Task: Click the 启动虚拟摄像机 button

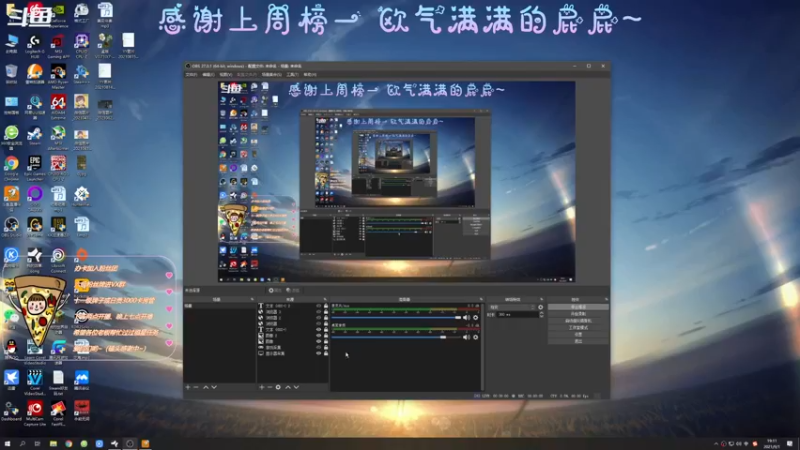Action: click(x=578, y=321)
